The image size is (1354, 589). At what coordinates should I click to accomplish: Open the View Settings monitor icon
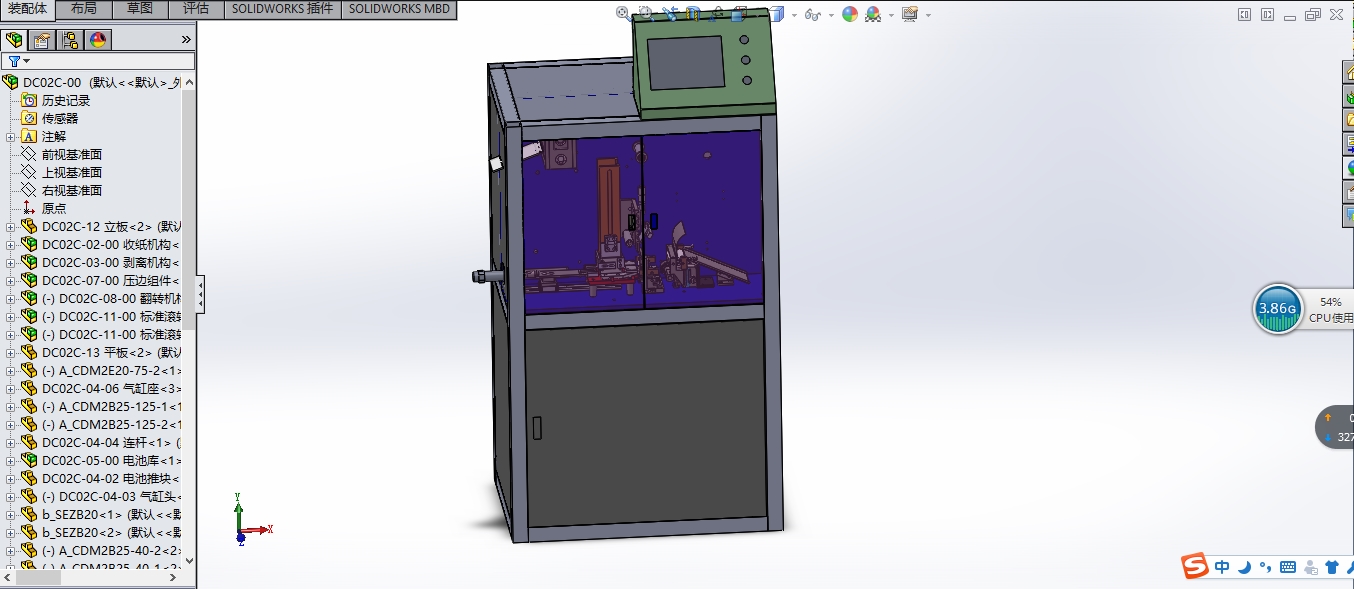click(x=909, y=14)
